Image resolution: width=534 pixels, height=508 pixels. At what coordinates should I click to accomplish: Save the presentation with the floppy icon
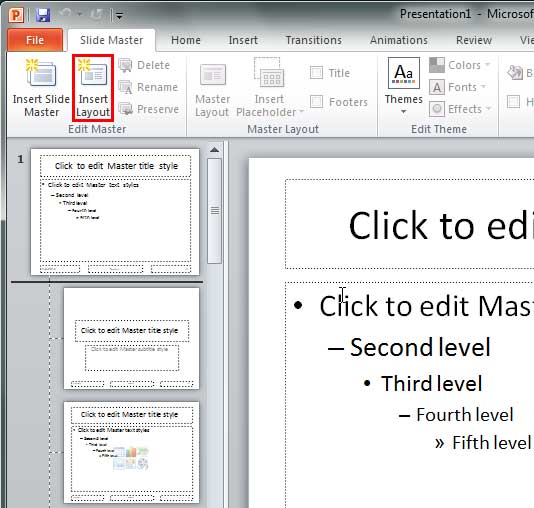pos(43,15)
